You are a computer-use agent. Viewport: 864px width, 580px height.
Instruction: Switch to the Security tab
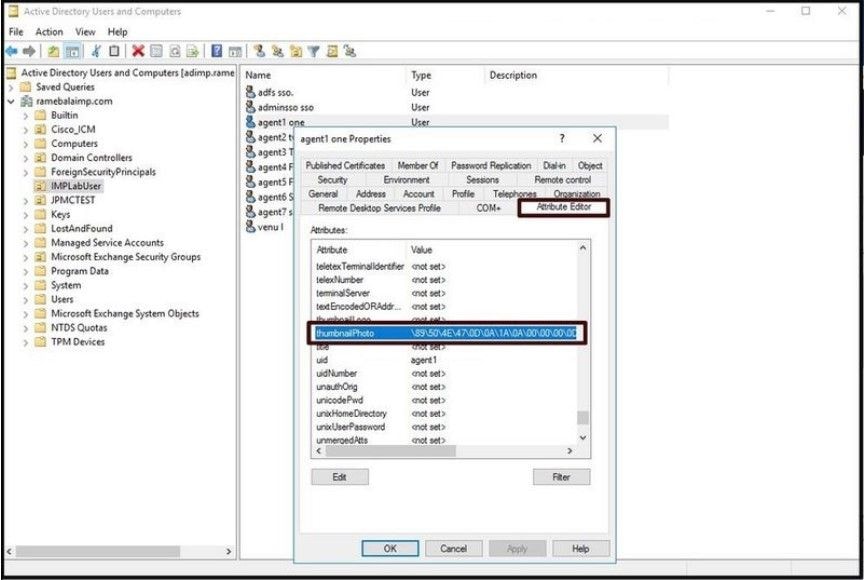(332, 180)
